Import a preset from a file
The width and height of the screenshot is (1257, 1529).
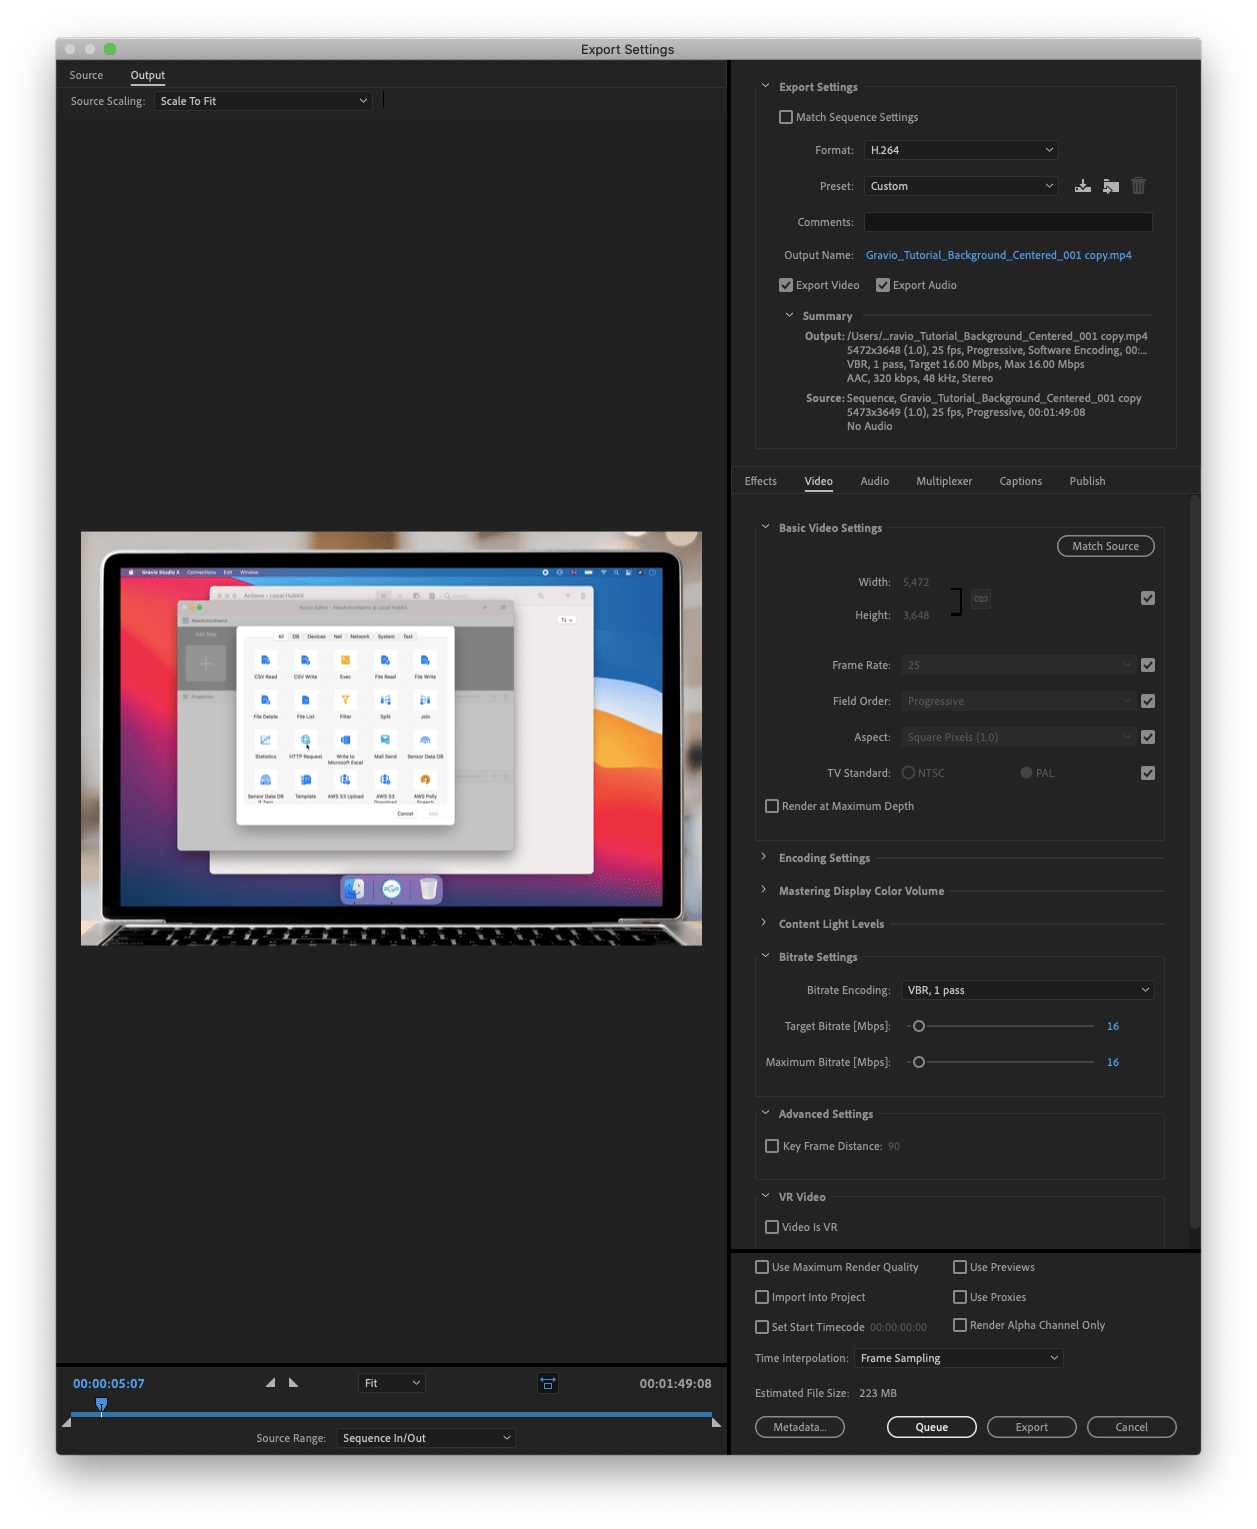1110,185
